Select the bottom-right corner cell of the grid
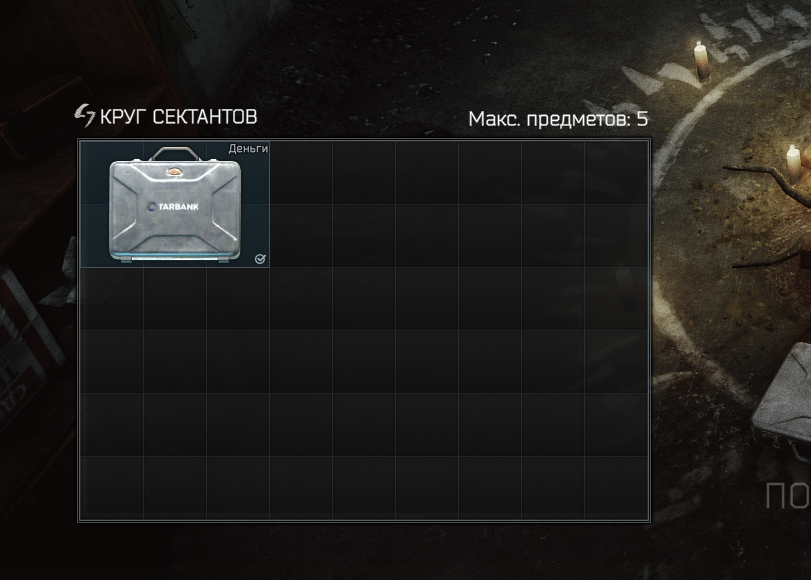 (616, 487)
